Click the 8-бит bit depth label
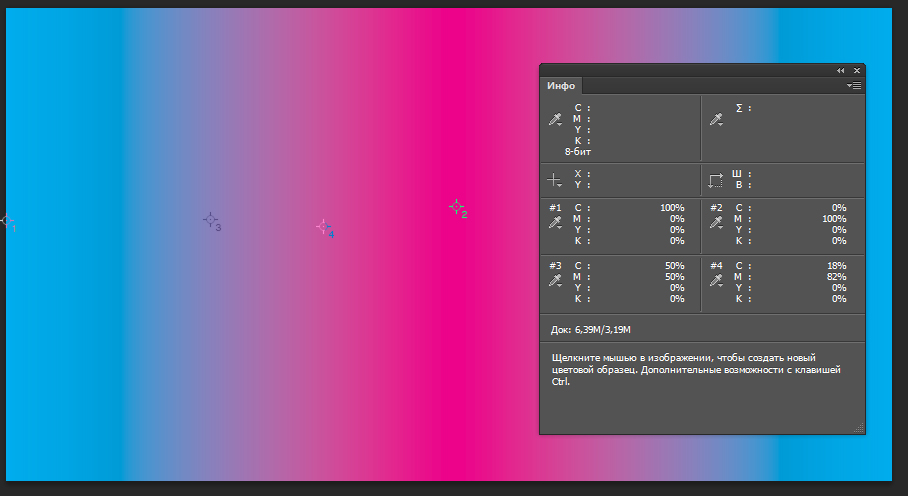 click(x=578, y=152)
